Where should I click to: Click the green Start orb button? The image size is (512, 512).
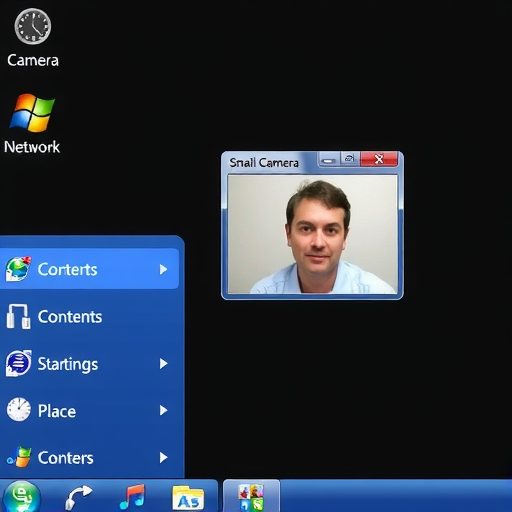tap(22, 497)
